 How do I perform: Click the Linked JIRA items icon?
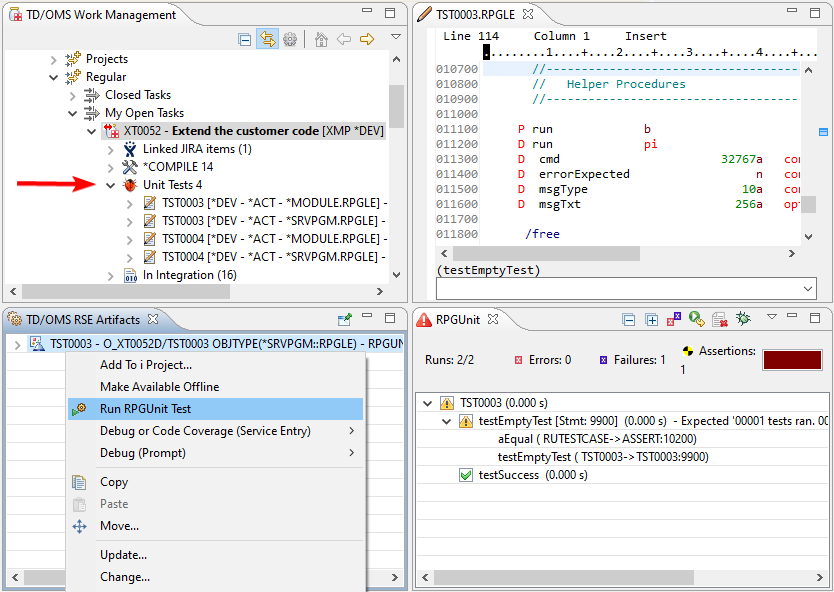click(130, 149)
